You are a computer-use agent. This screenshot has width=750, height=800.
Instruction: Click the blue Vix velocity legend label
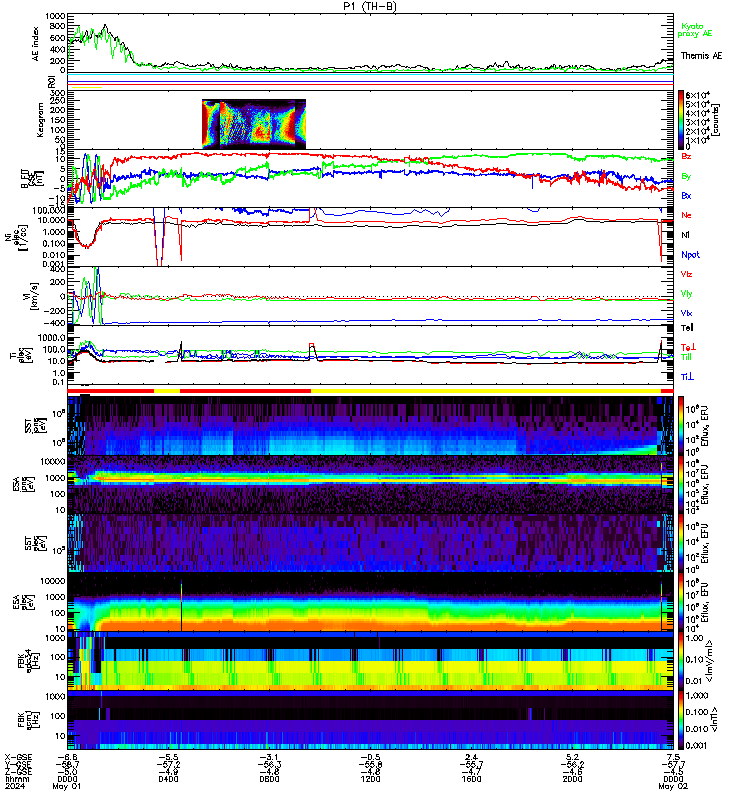point(686,313)
